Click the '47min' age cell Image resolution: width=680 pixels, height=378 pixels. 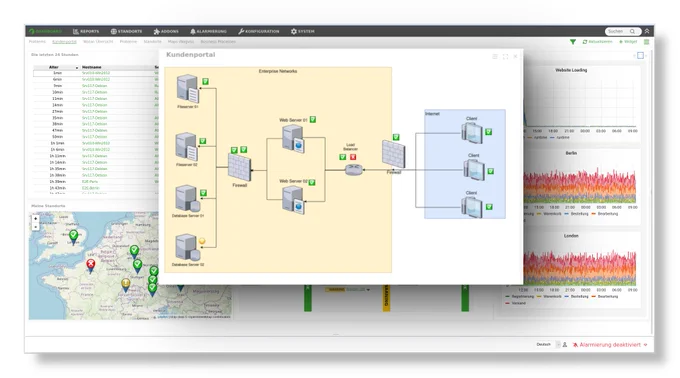[58, 130]
